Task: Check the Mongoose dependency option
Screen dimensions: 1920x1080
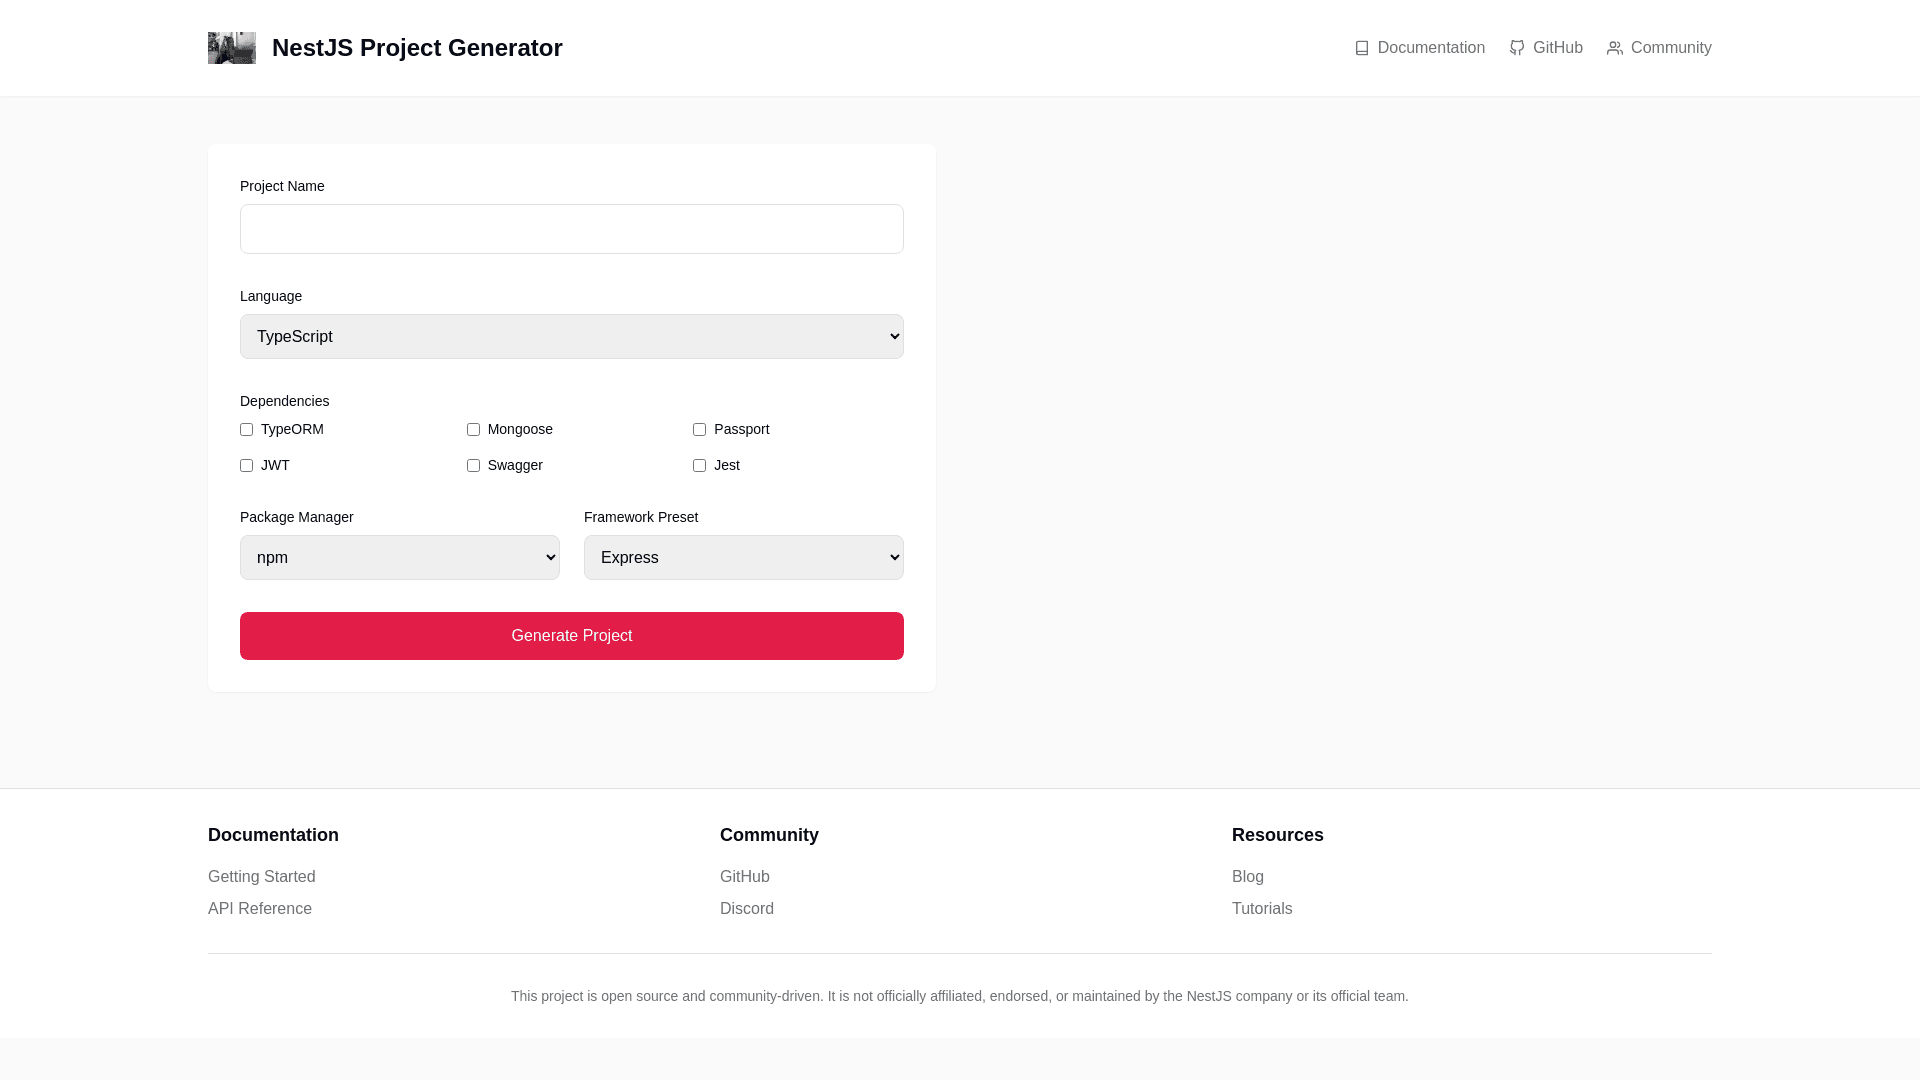Action: point(473,430)
